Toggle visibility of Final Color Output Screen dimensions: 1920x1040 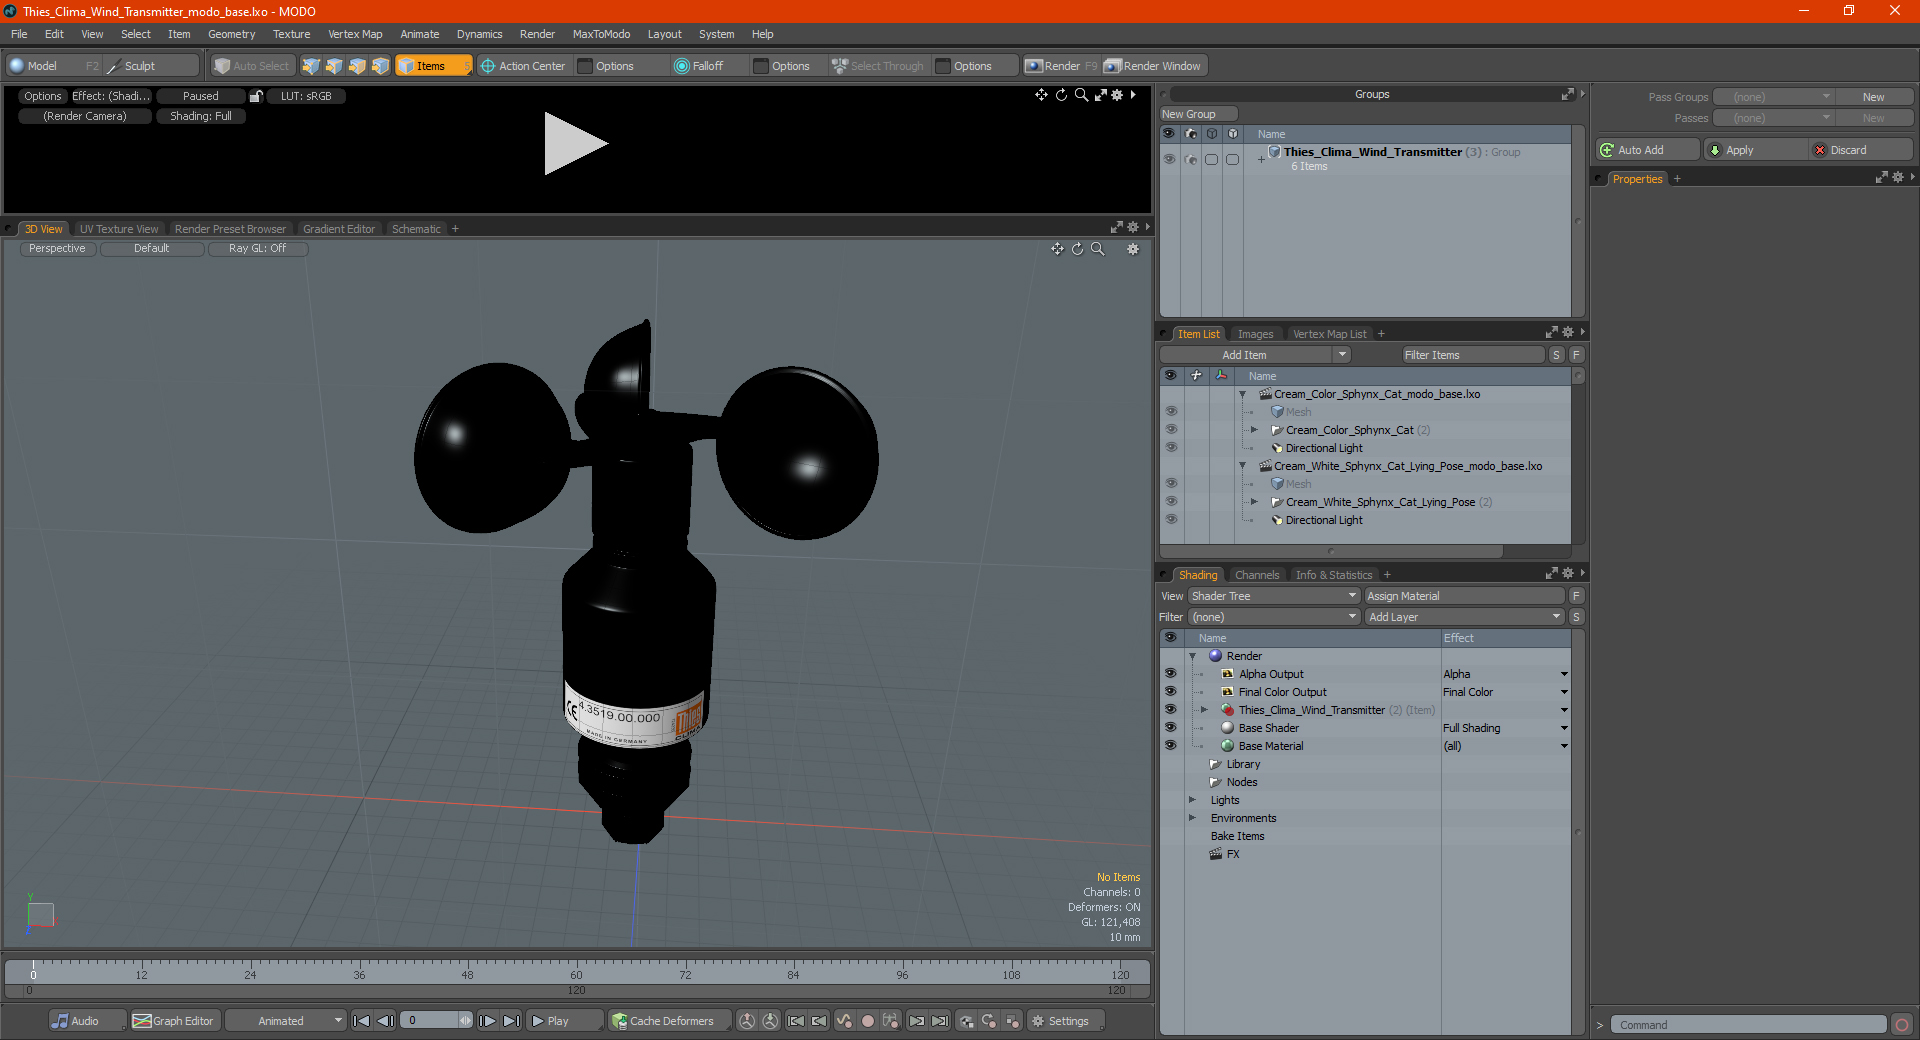pos(1170,692)
